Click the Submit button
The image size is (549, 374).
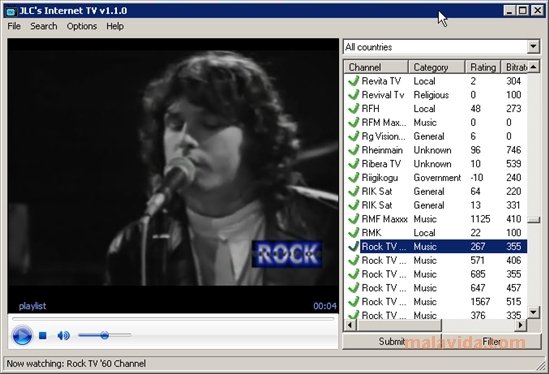coord(392,341)
